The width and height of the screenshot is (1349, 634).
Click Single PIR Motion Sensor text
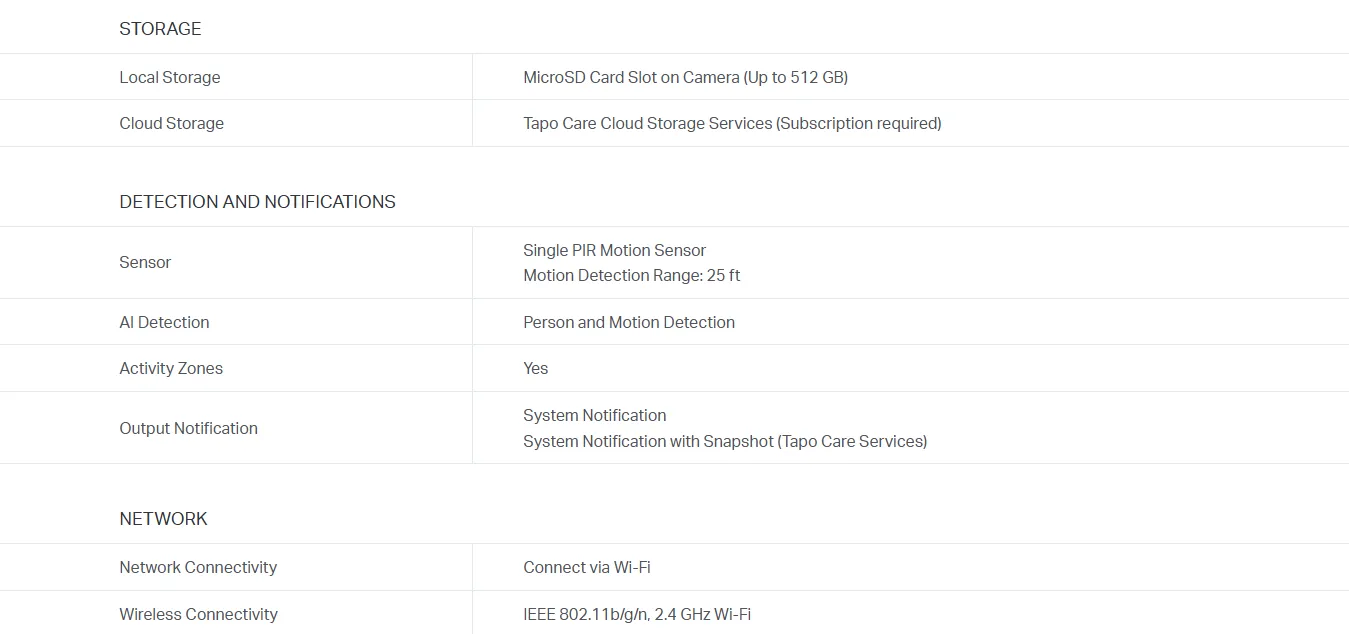tap(614, 250)
